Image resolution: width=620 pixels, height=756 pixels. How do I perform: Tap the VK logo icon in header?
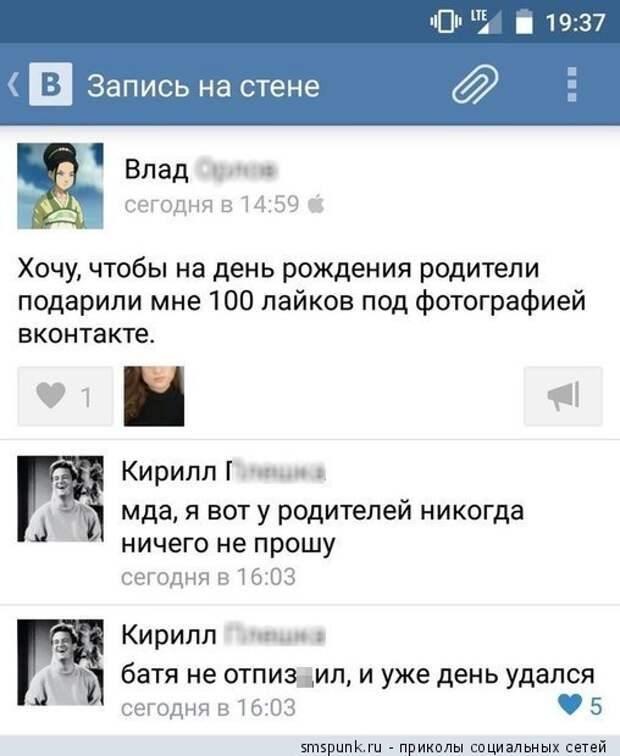coord(51,84)
